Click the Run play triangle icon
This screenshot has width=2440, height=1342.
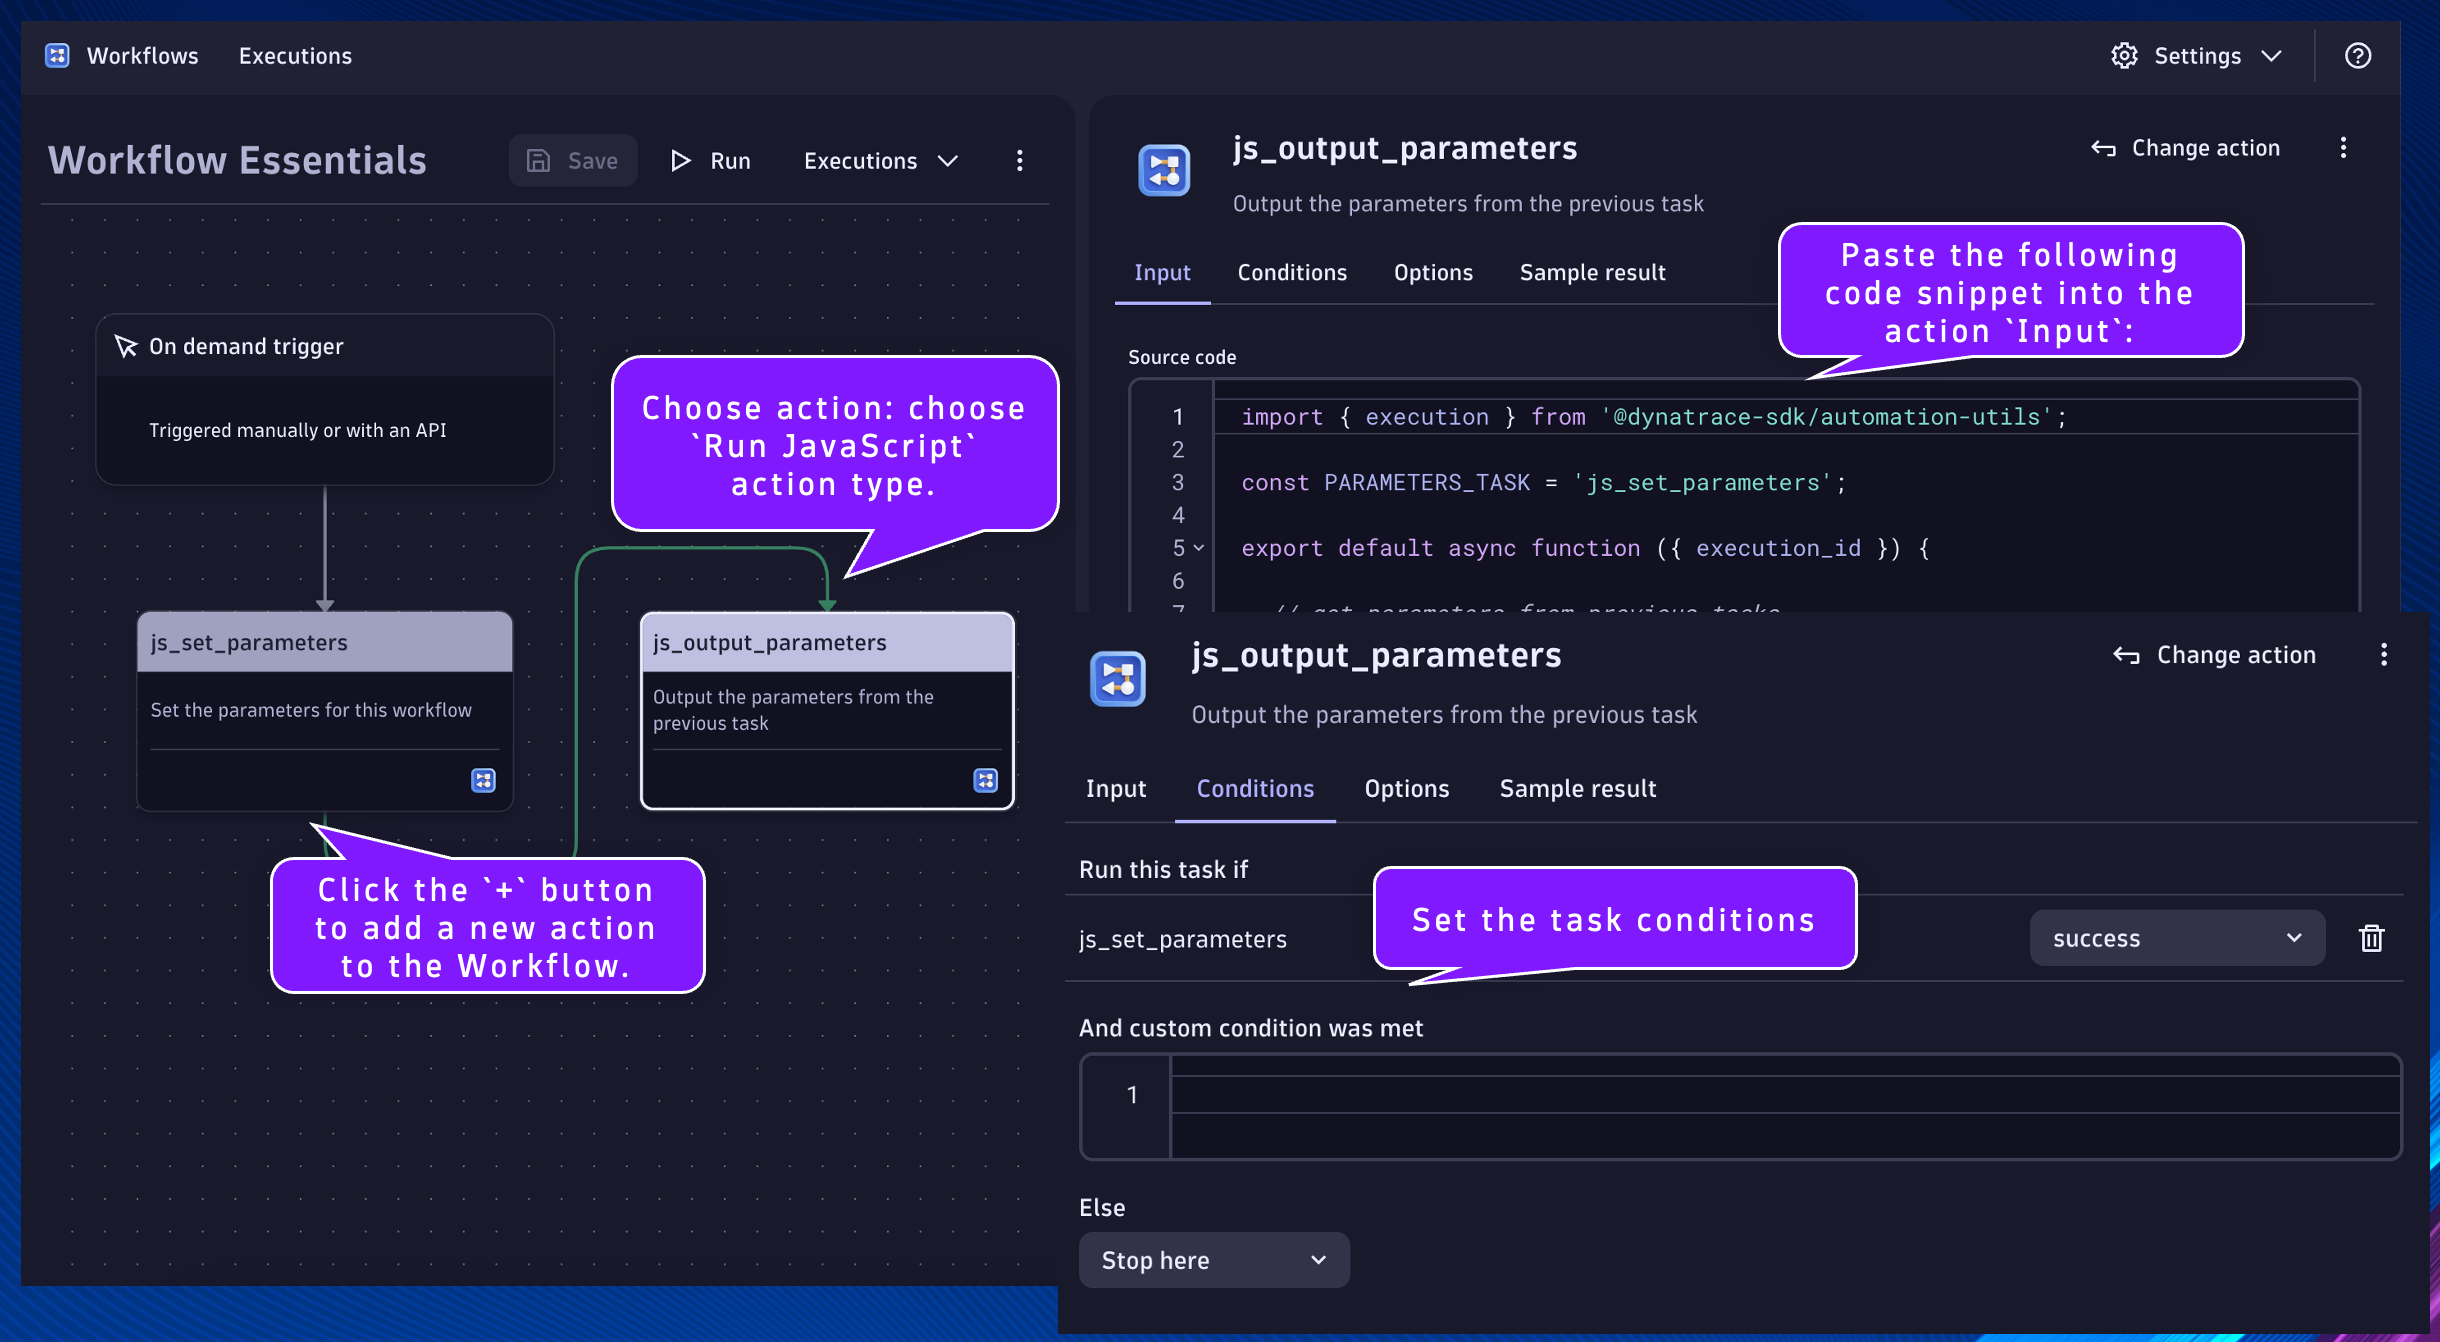[681, 161]
